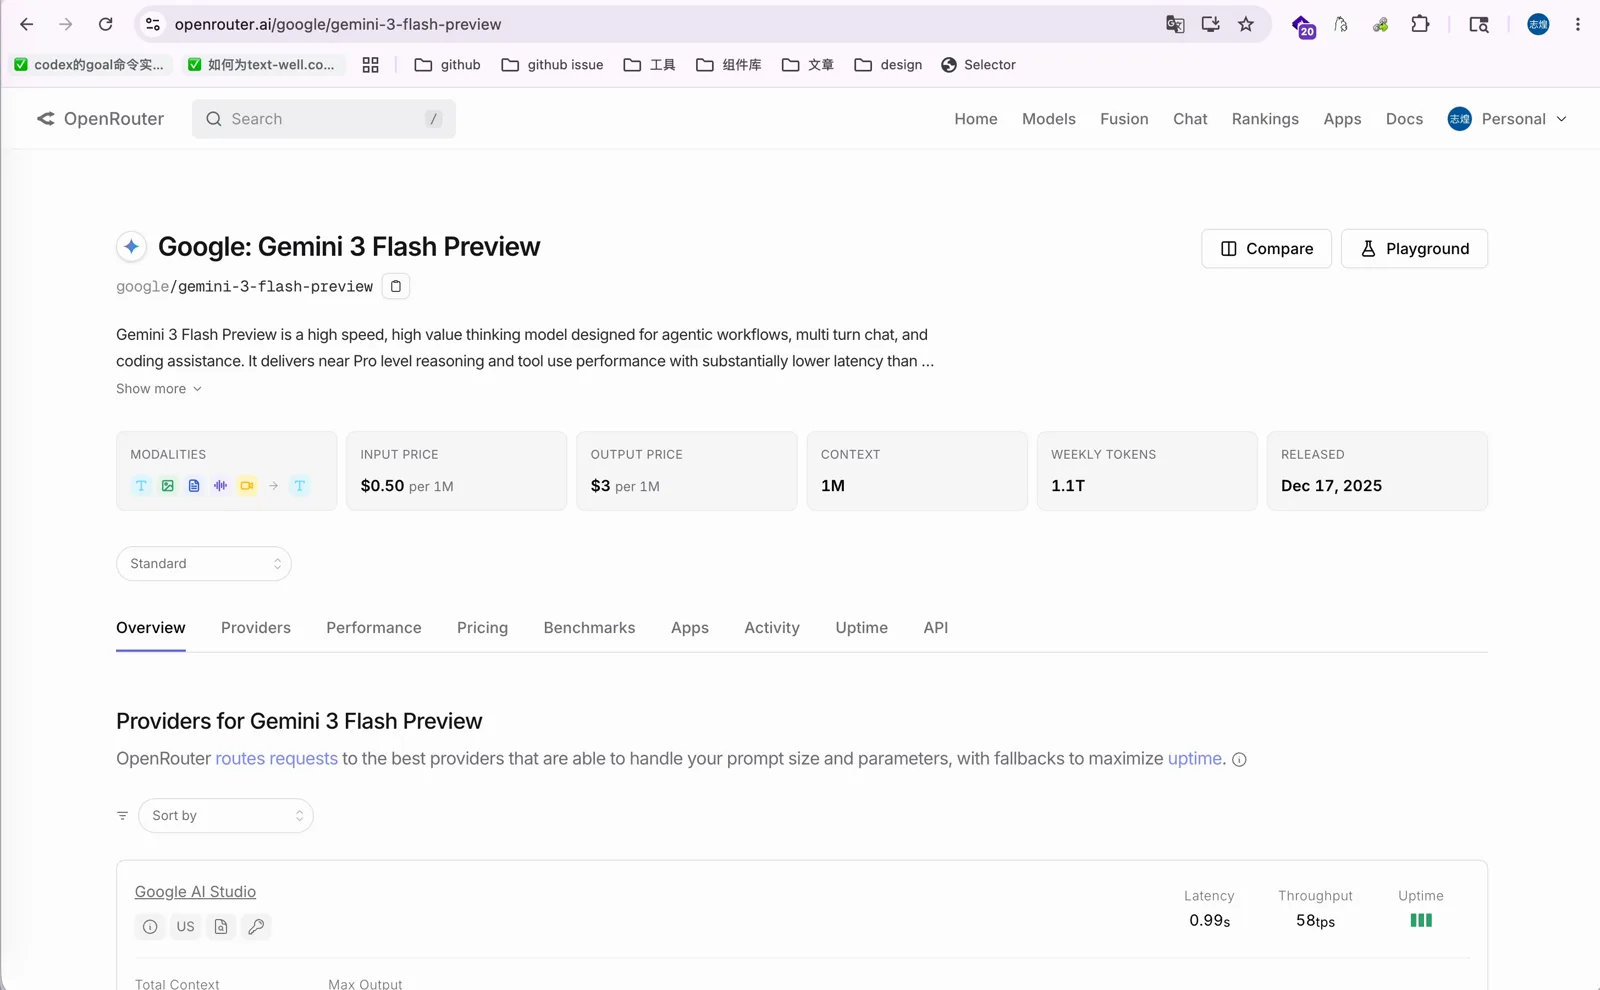Click the info icon next to uptime
Image resolution: width=1600 pixels, height=990 pixels.
point(1239,760)
